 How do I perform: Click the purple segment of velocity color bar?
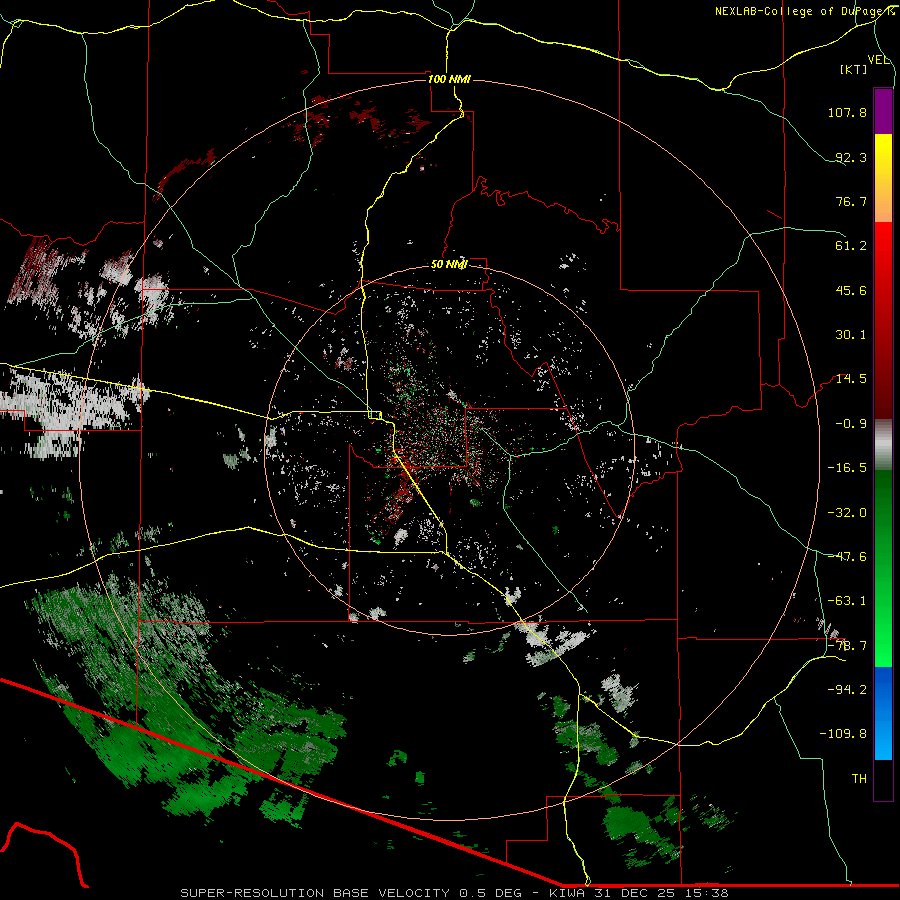point(883,111)
